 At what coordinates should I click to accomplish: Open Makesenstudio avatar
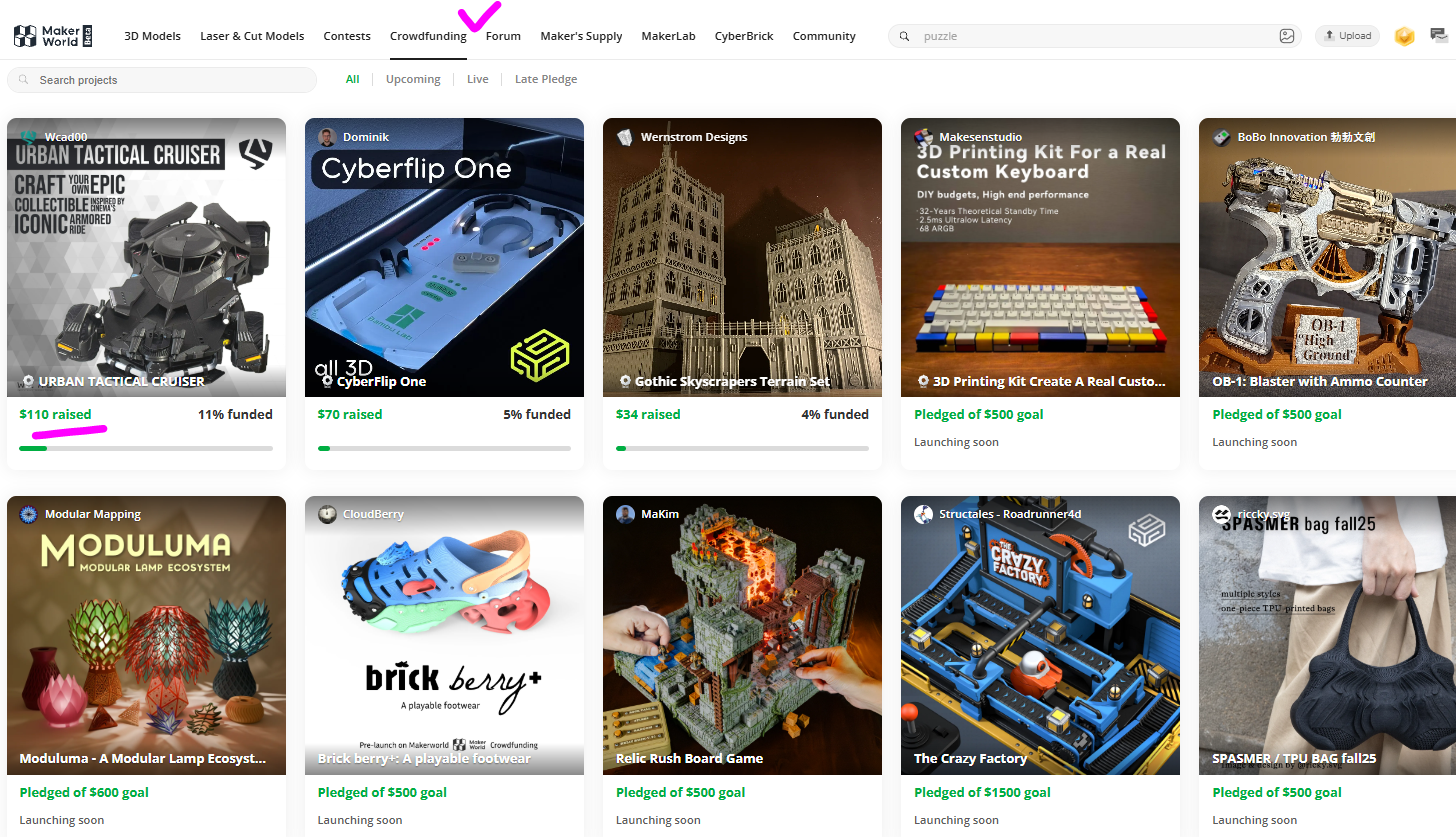pyautogui.click(x=923, y=137)
